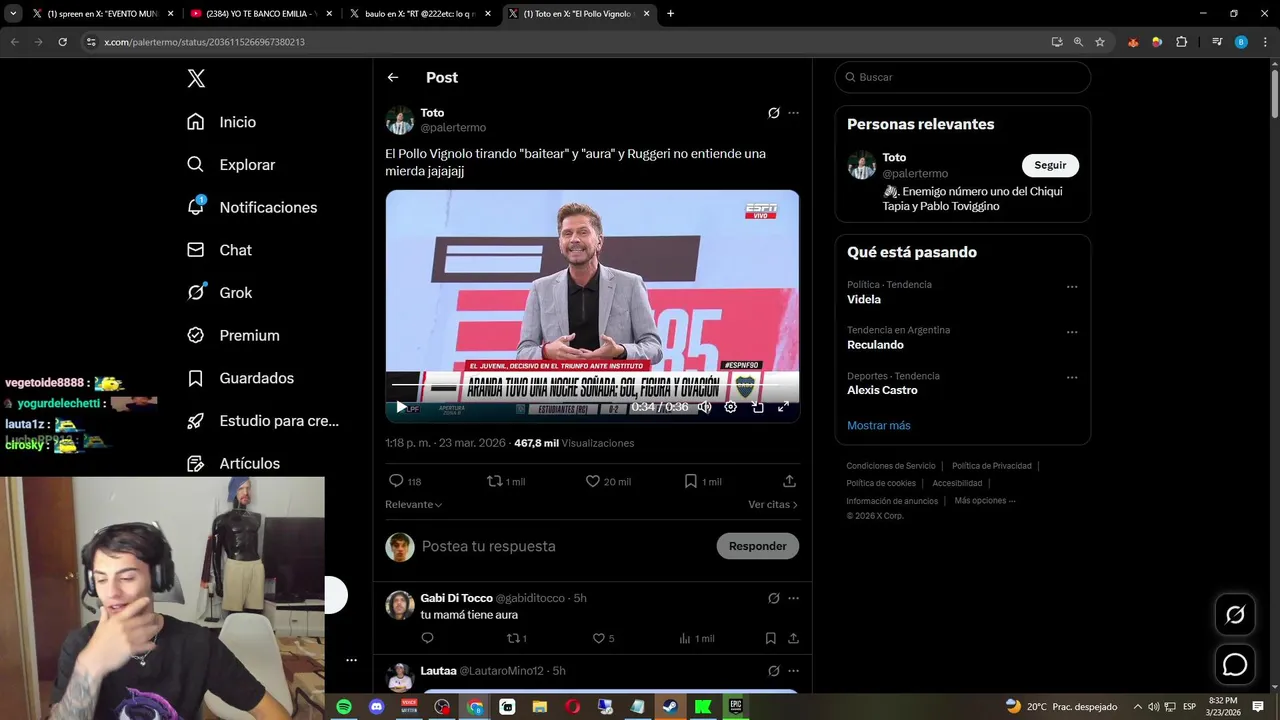Open Epic Games launcher from taskbar
Image resolution: width=1280 pixels, height=720 pixels.
[x=736, y=707]
